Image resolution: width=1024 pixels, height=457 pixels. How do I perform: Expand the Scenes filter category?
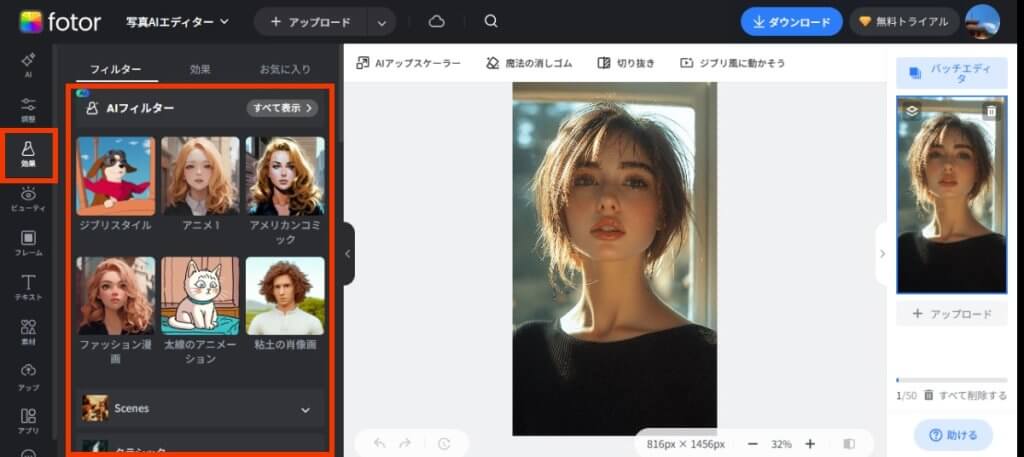click(200, 409)
